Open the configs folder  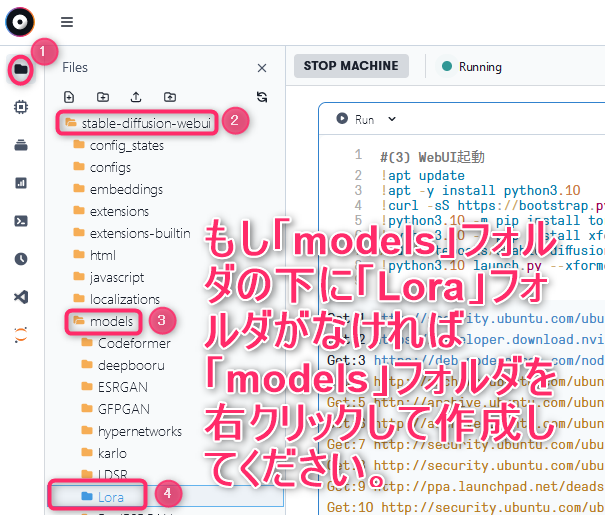tap(102, 167)
